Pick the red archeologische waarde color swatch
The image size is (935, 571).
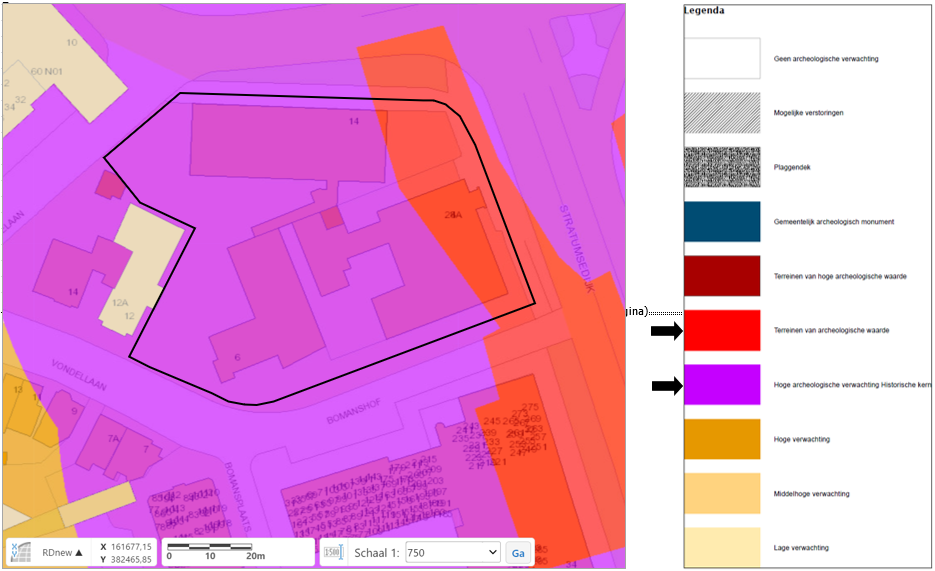pos(721,331)
